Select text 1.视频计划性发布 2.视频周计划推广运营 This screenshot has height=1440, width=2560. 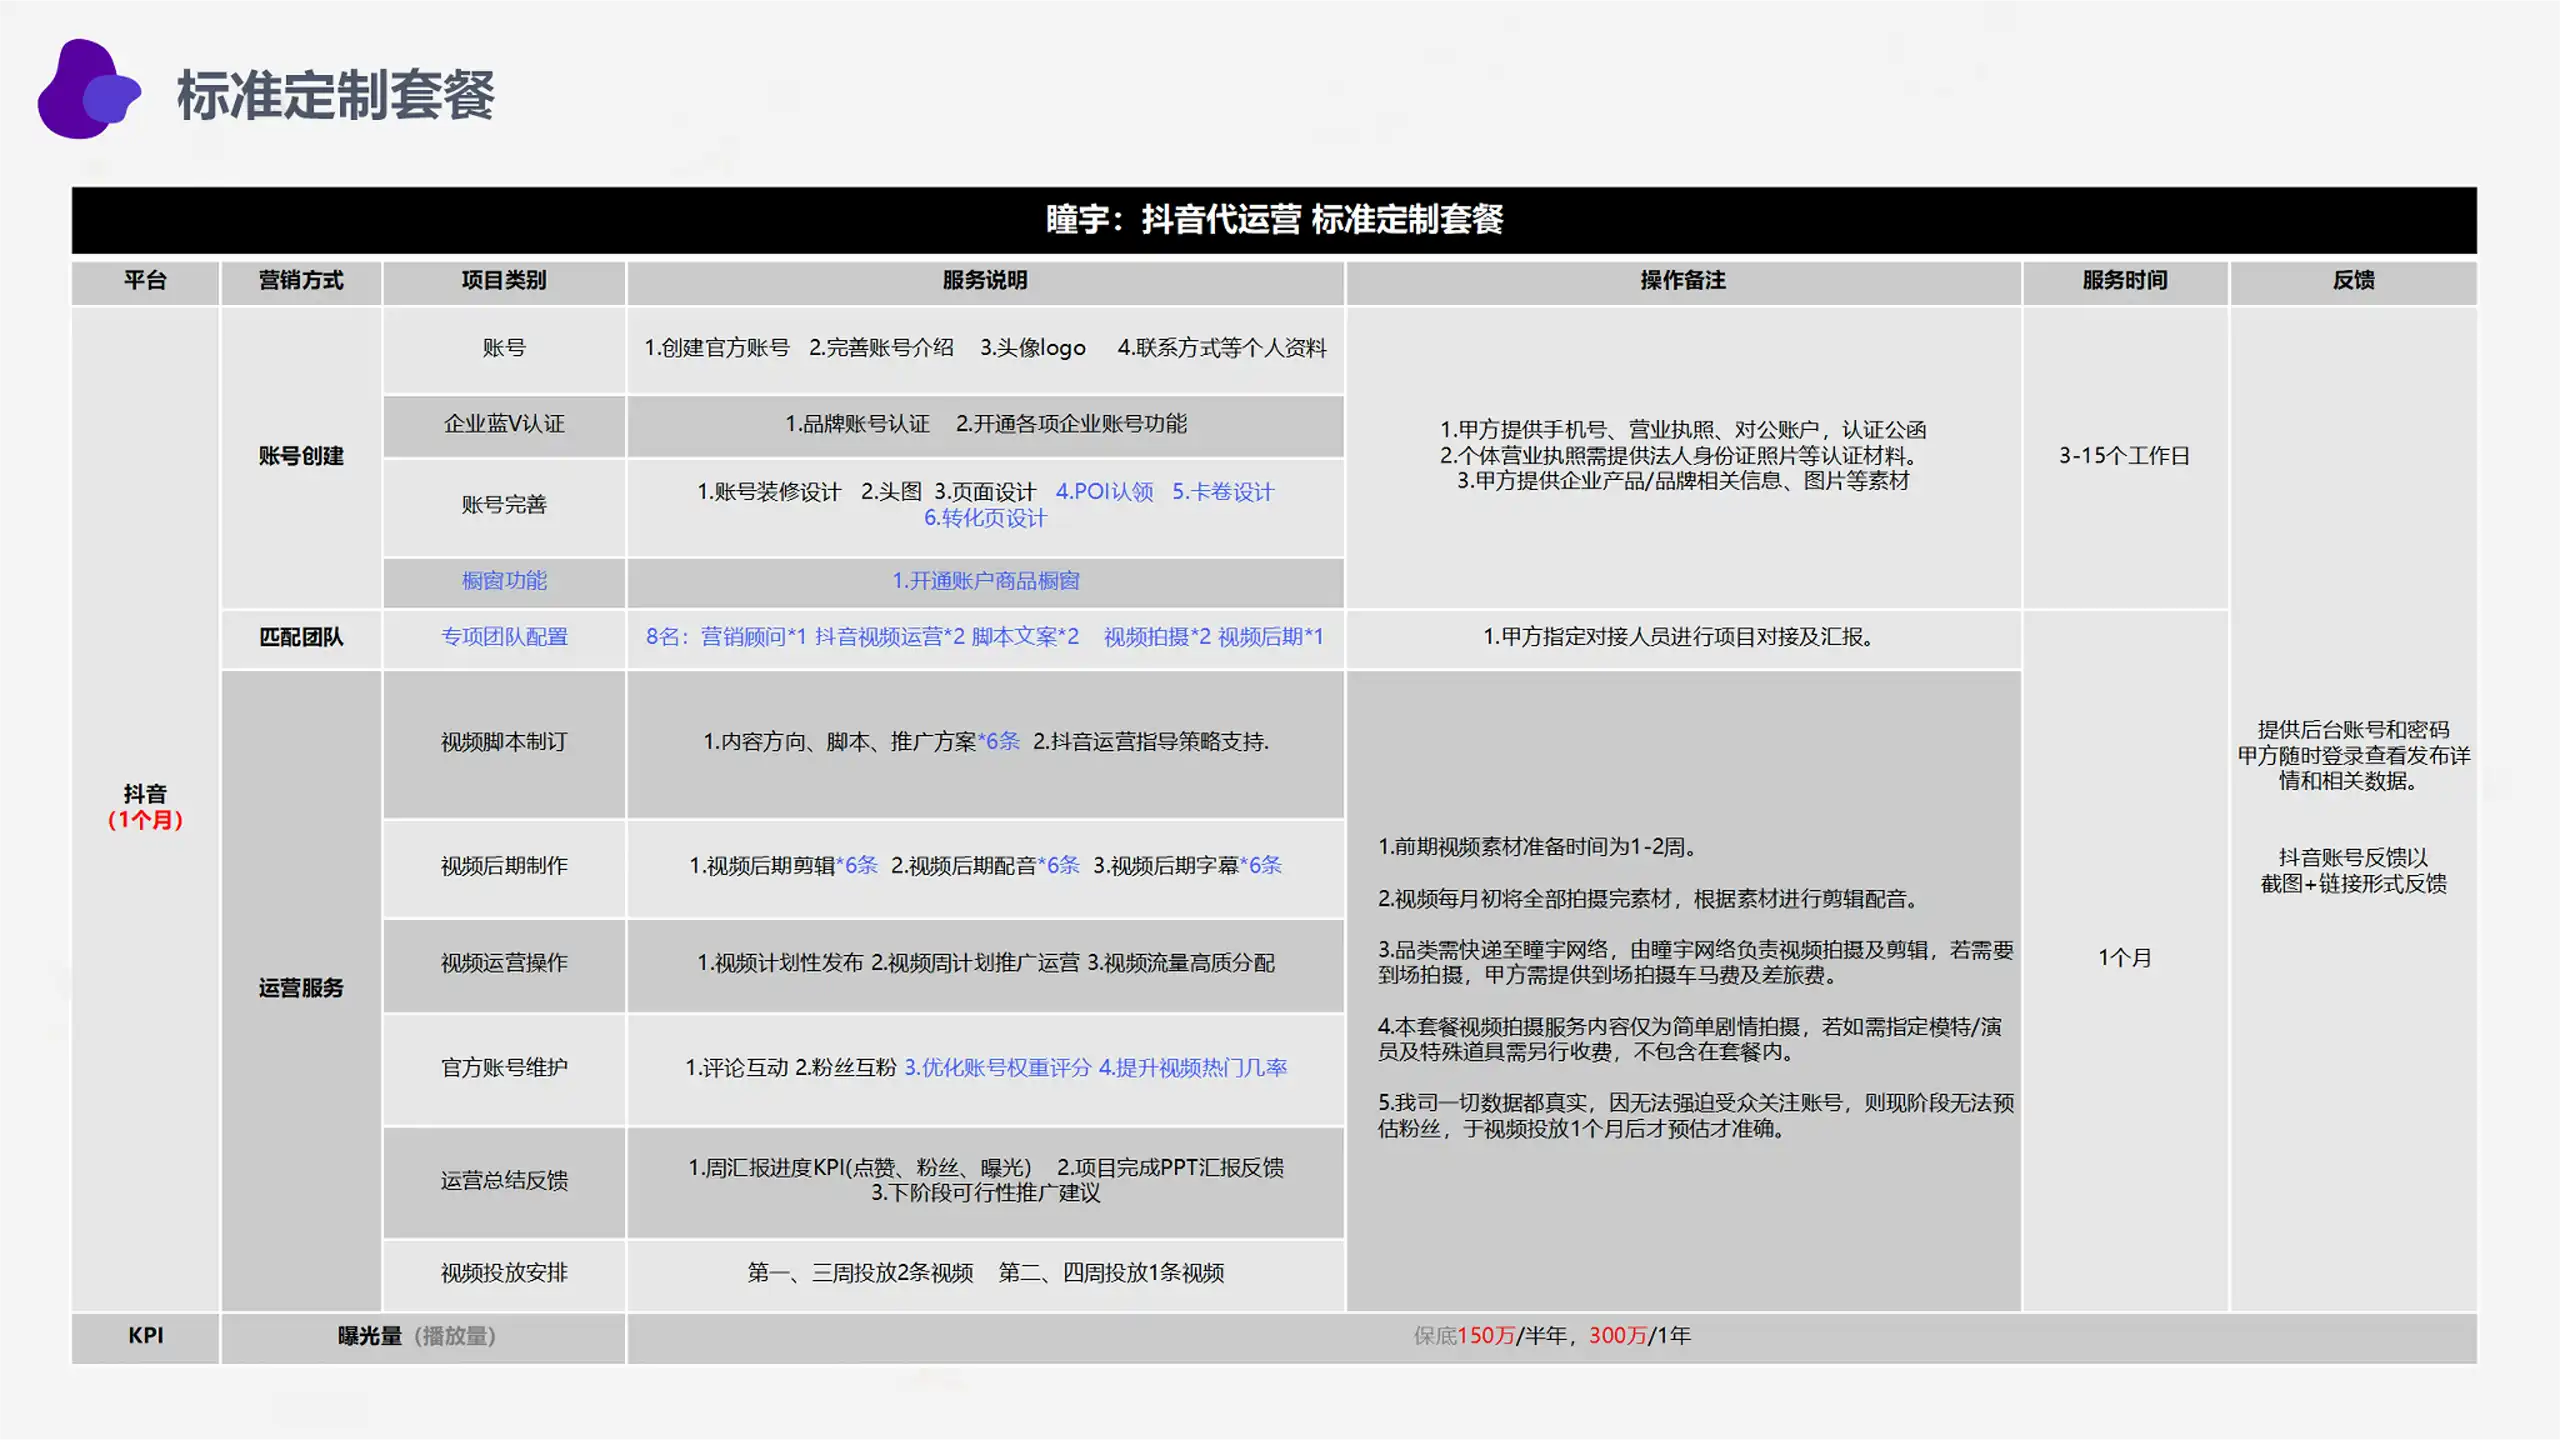(888, 964)
